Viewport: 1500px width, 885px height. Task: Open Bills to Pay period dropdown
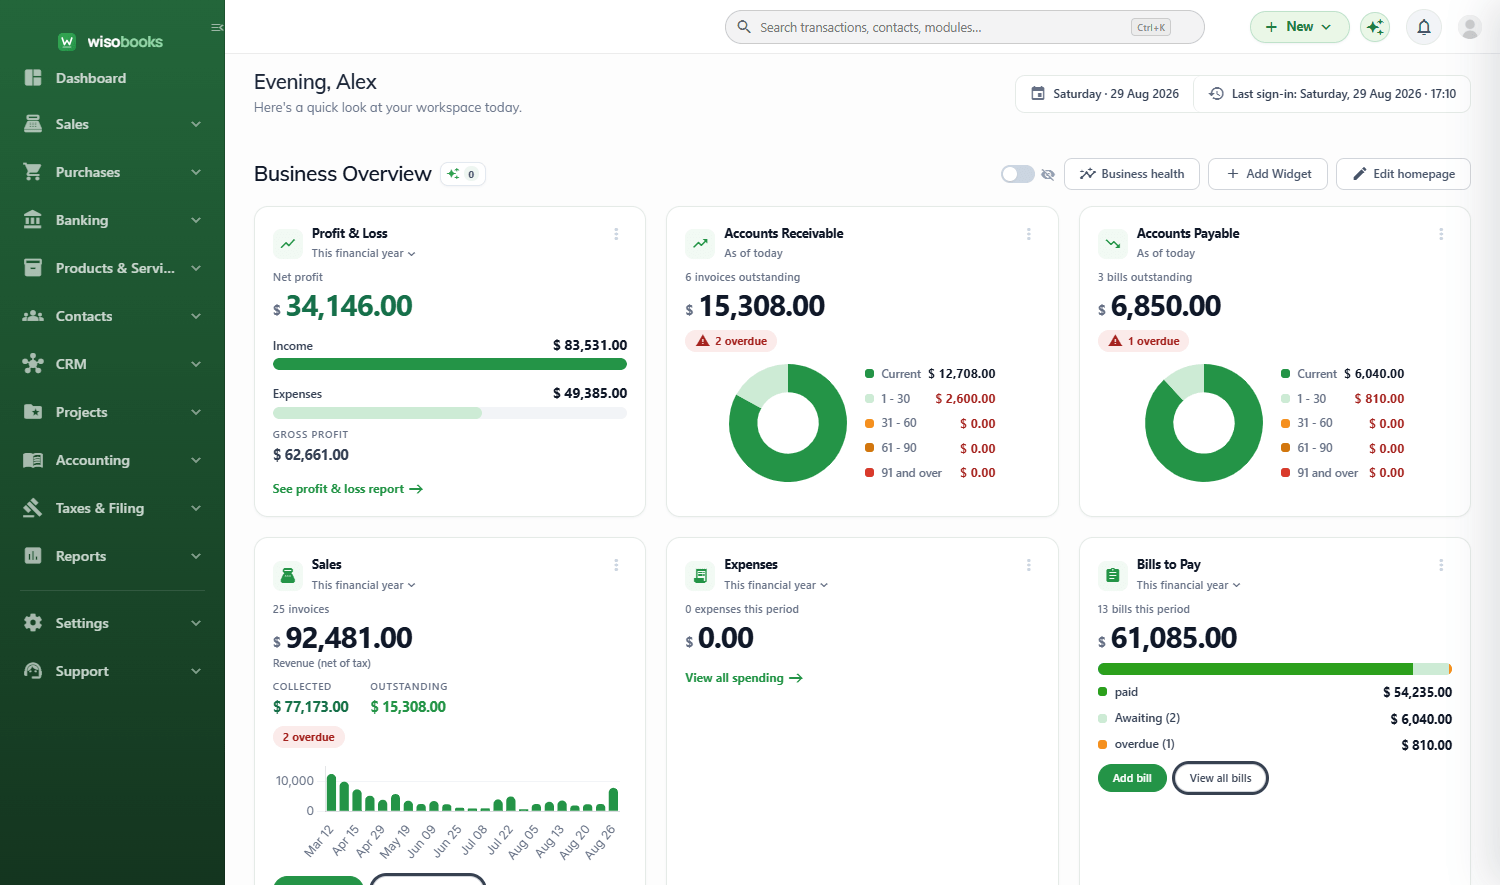1188,585
